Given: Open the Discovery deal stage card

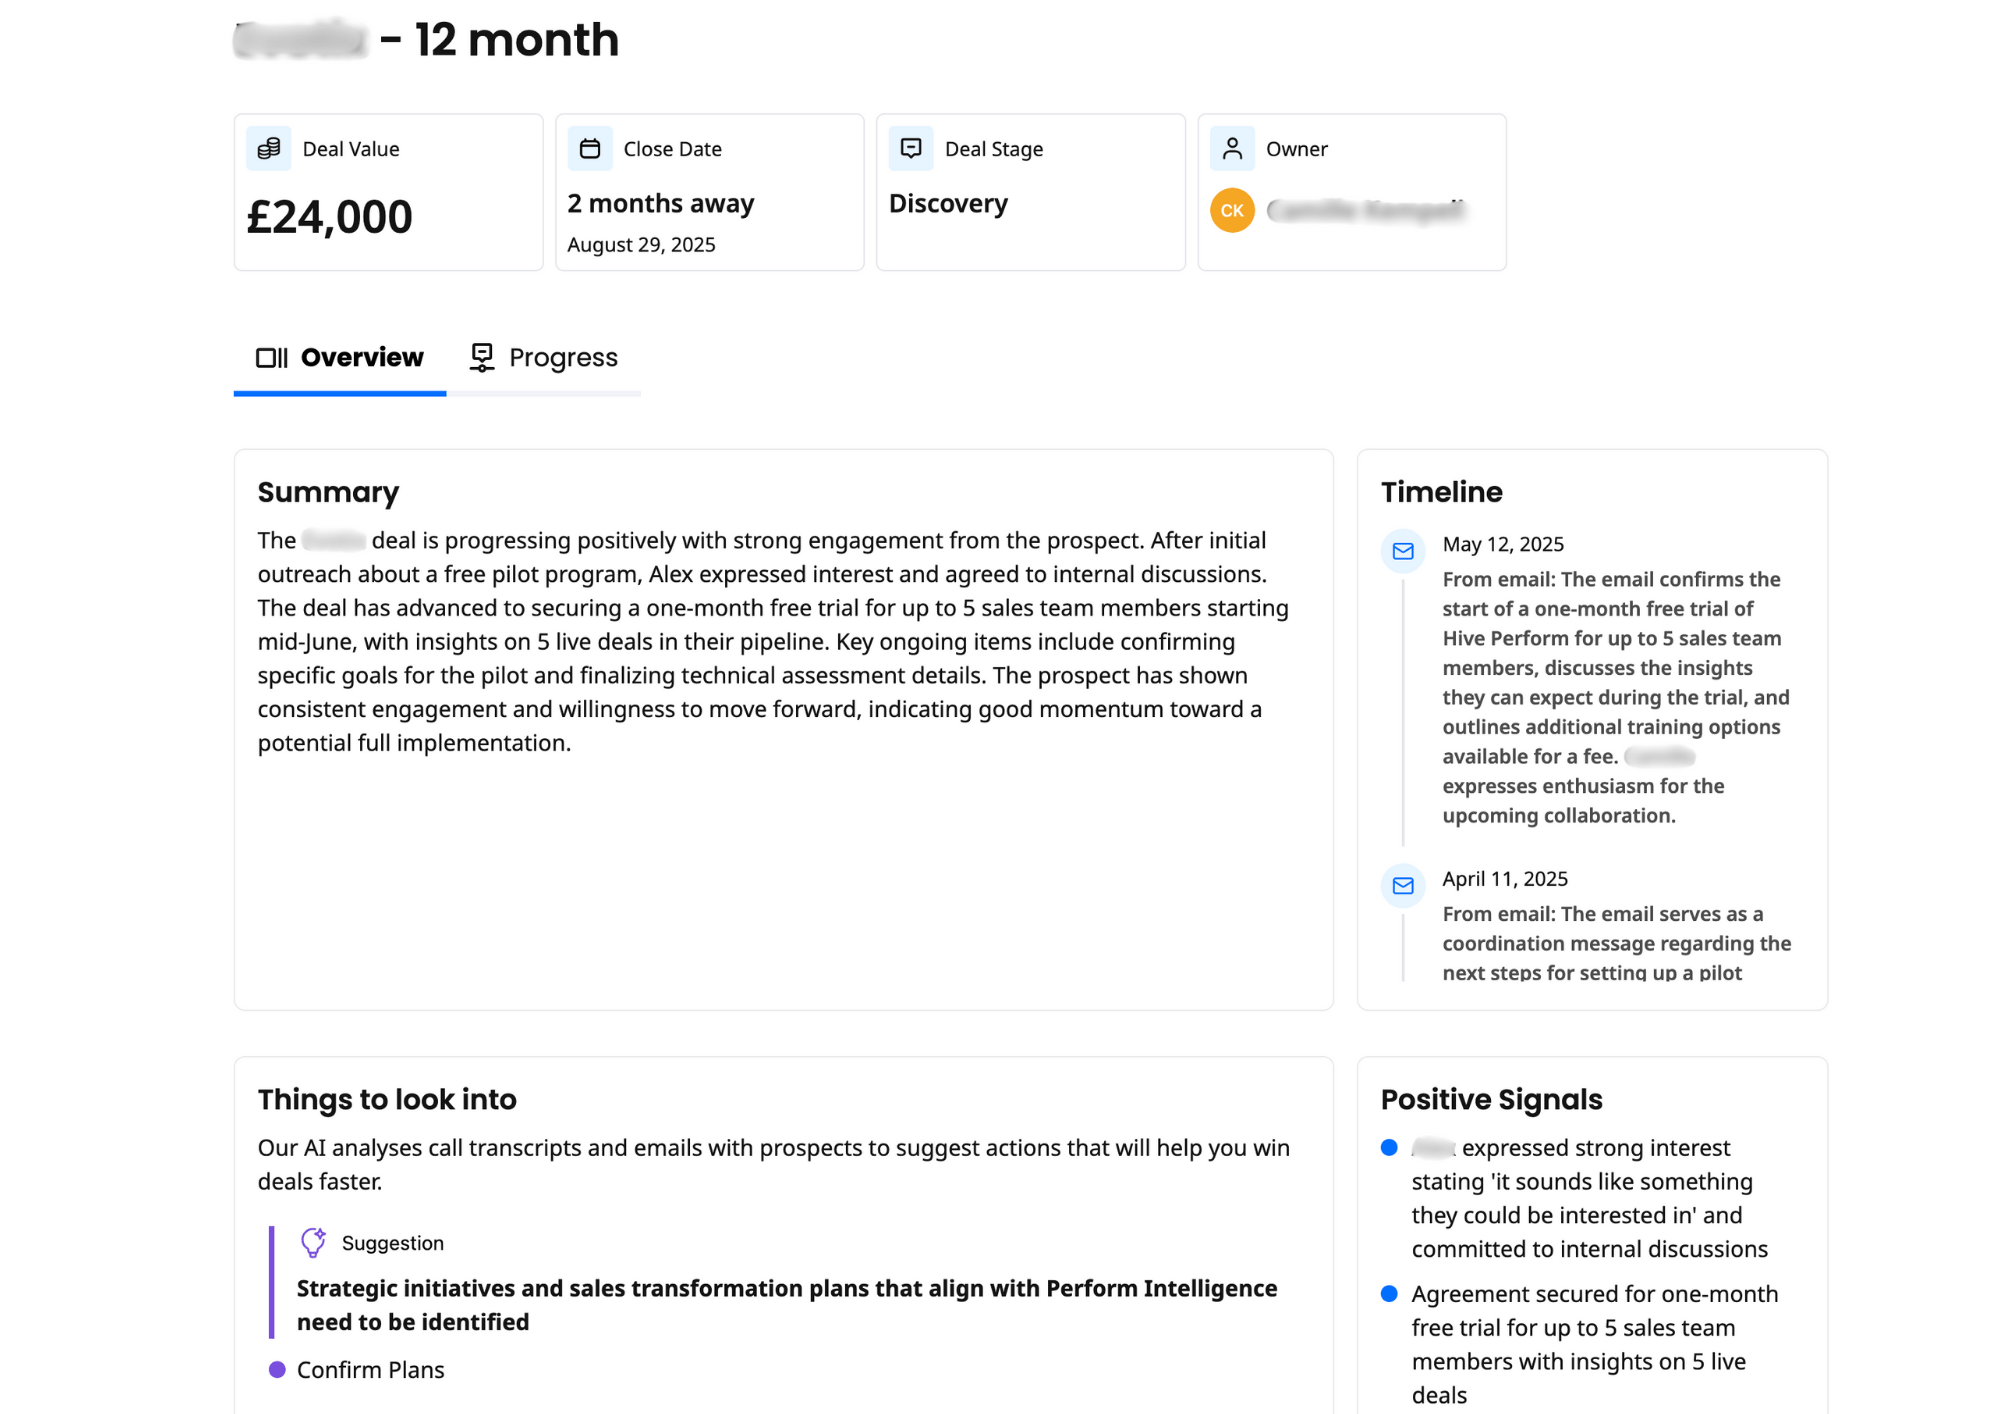Looking at the screenshot, I should [1031, 192].
